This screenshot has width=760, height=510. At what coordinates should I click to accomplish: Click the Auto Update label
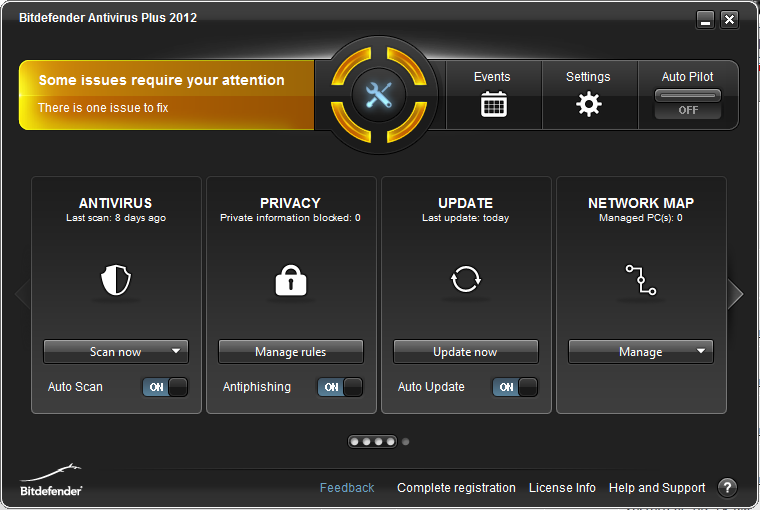431,387
